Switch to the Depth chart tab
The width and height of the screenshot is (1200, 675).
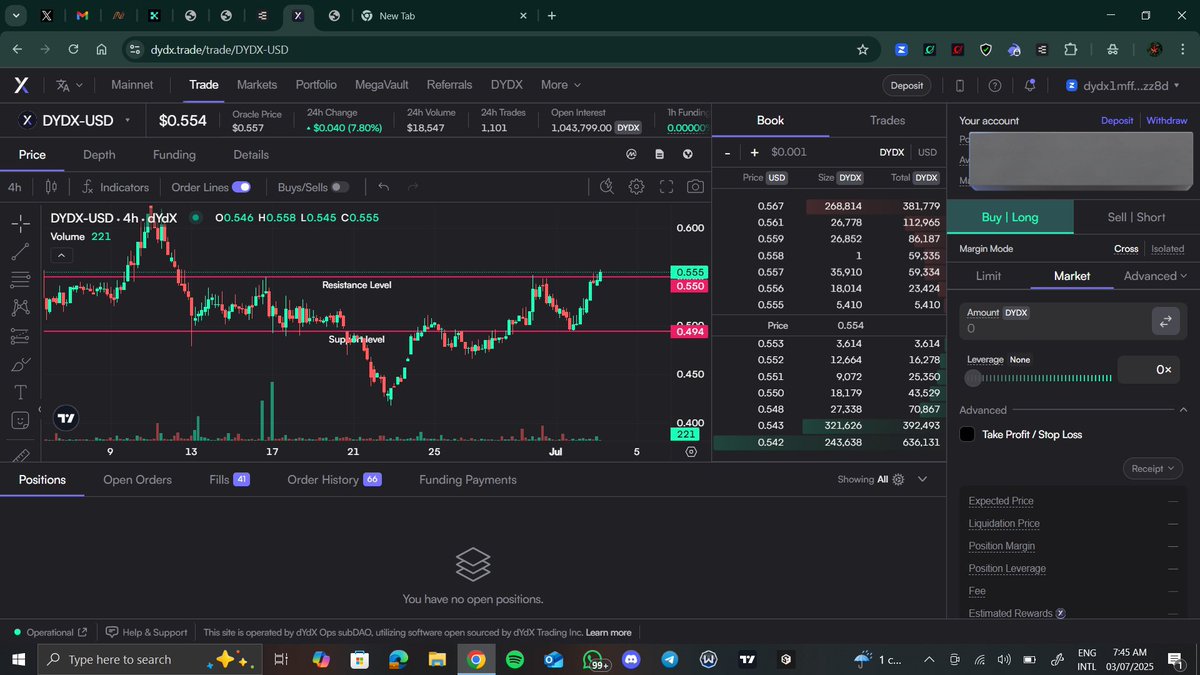(x=99, y=155)
